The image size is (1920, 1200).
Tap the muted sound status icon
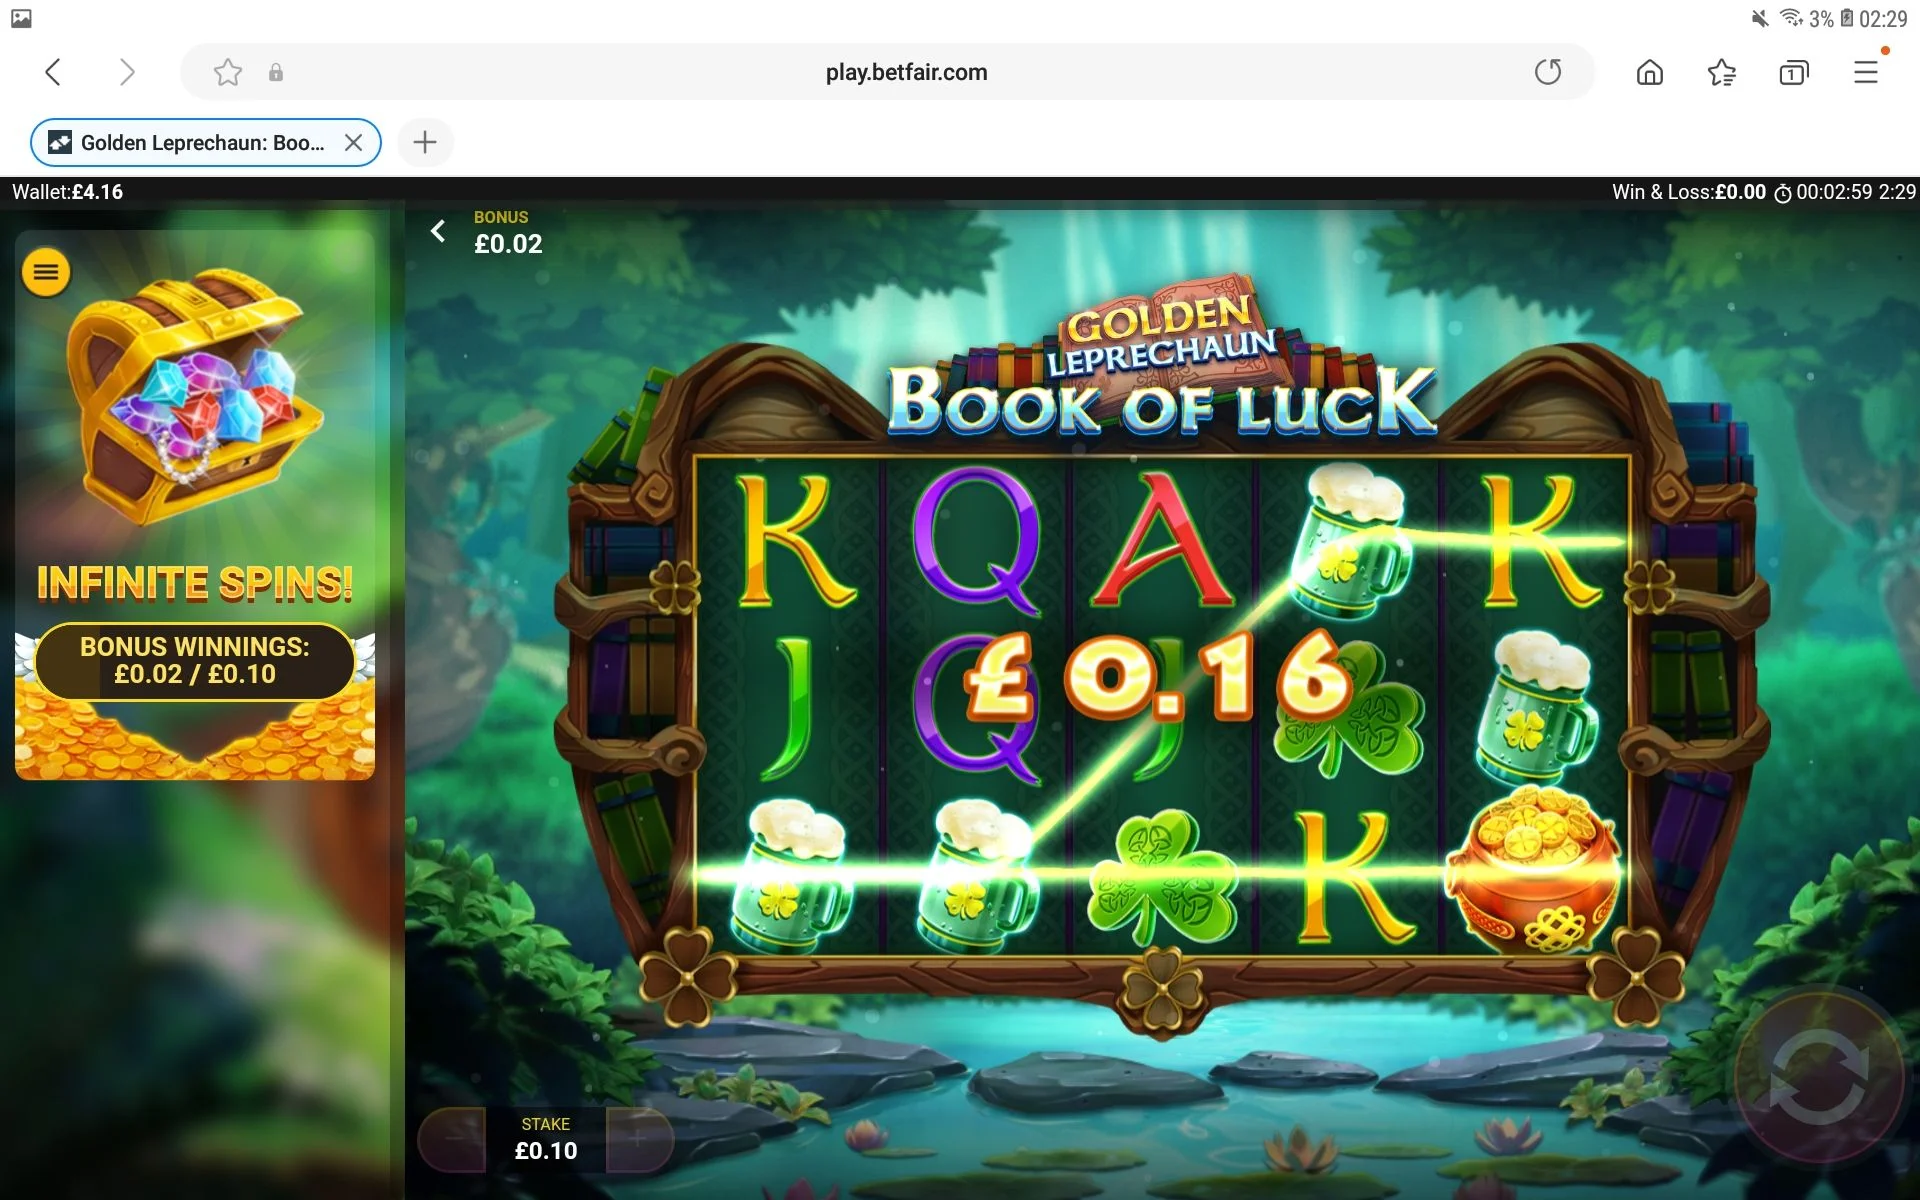1760,18
